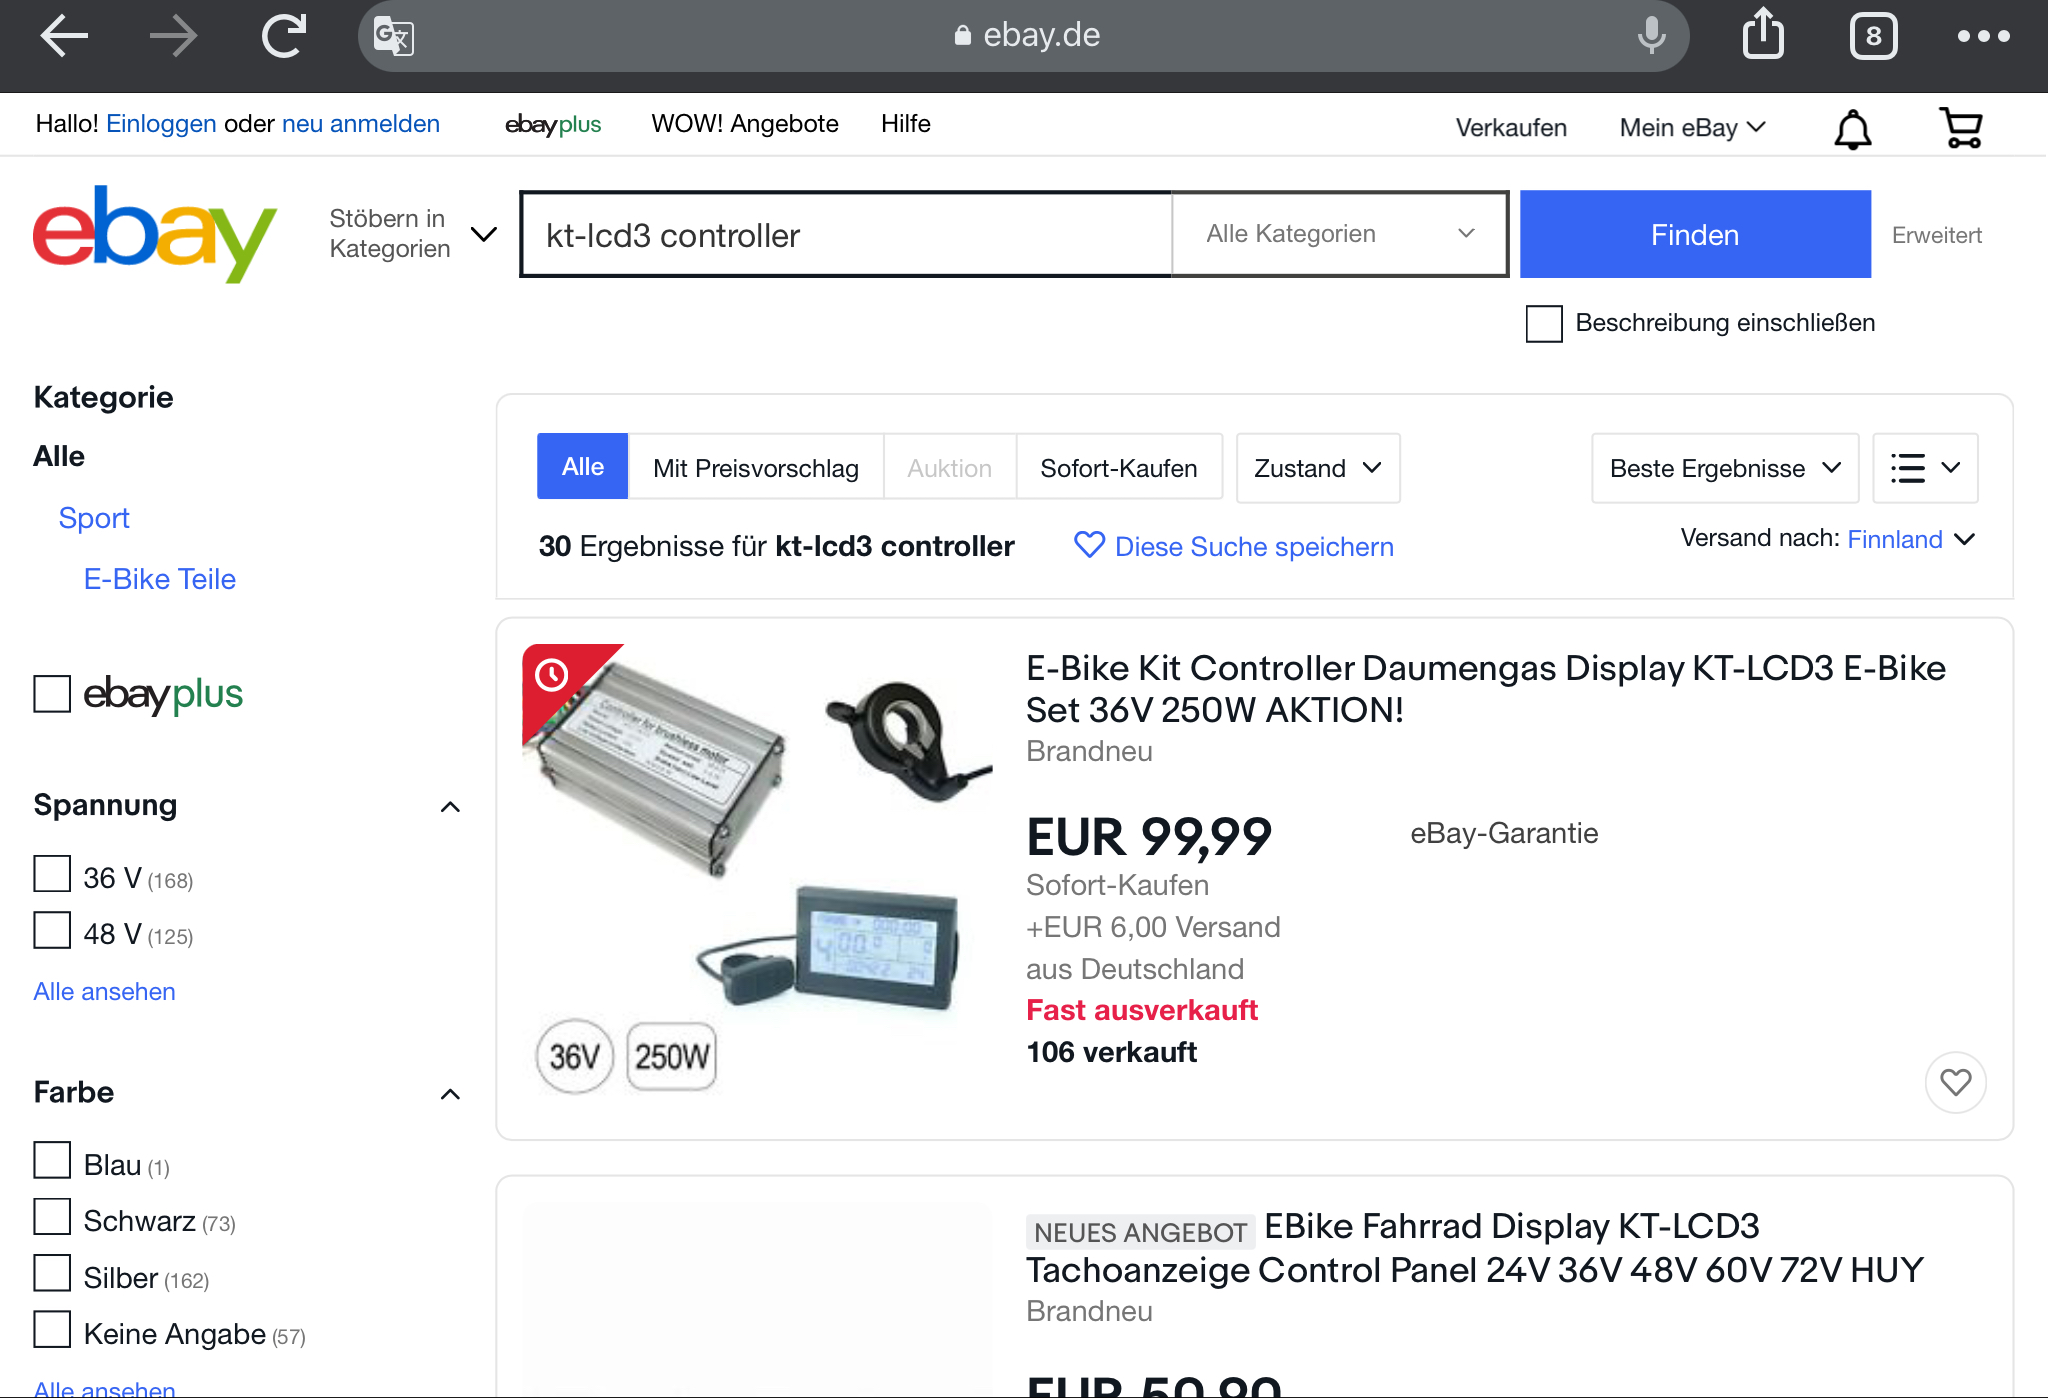Show open tabs counter

1873,36
